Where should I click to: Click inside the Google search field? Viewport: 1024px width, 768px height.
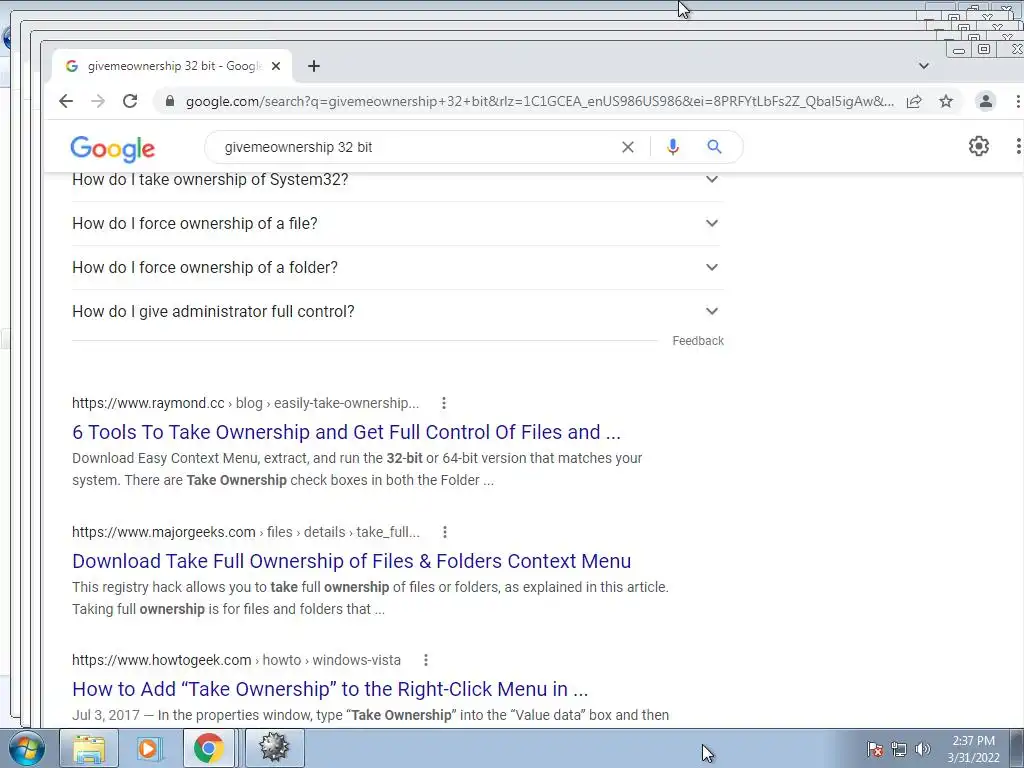click(x=418, y=147)
